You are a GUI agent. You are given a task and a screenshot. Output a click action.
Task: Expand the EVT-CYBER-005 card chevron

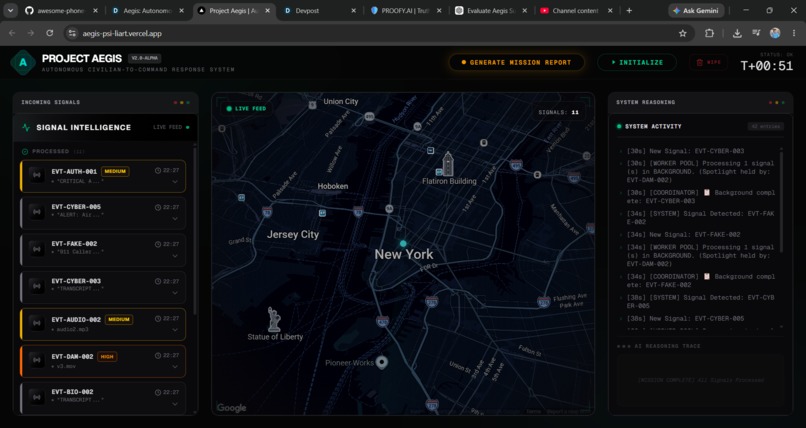[x=175, y=218]
